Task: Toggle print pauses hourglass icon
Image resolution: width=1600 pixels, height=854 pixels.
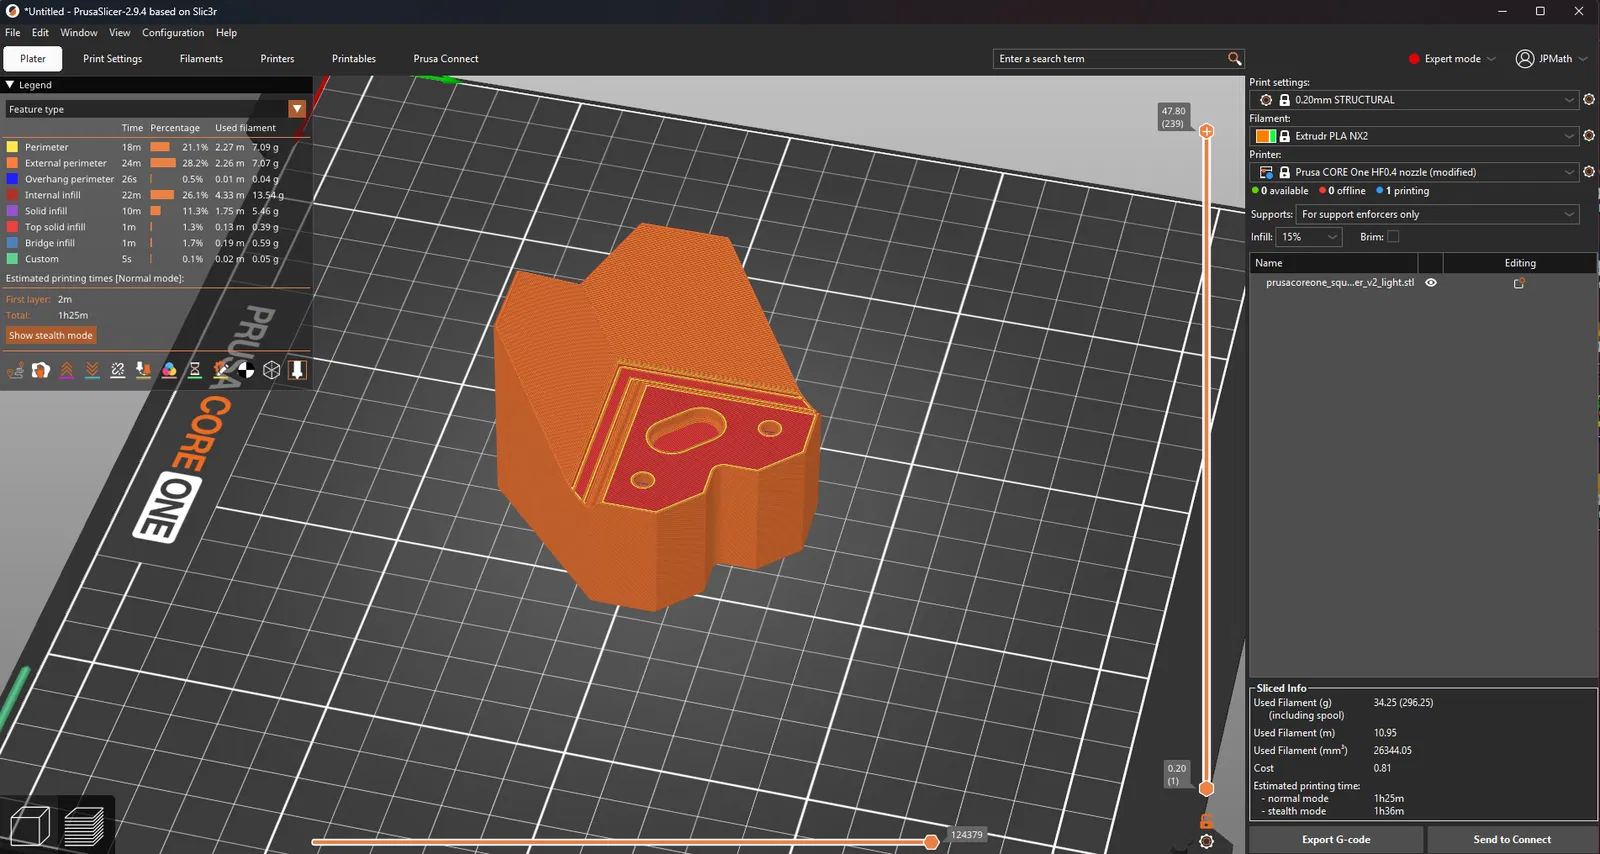Action: coord(195,370)
